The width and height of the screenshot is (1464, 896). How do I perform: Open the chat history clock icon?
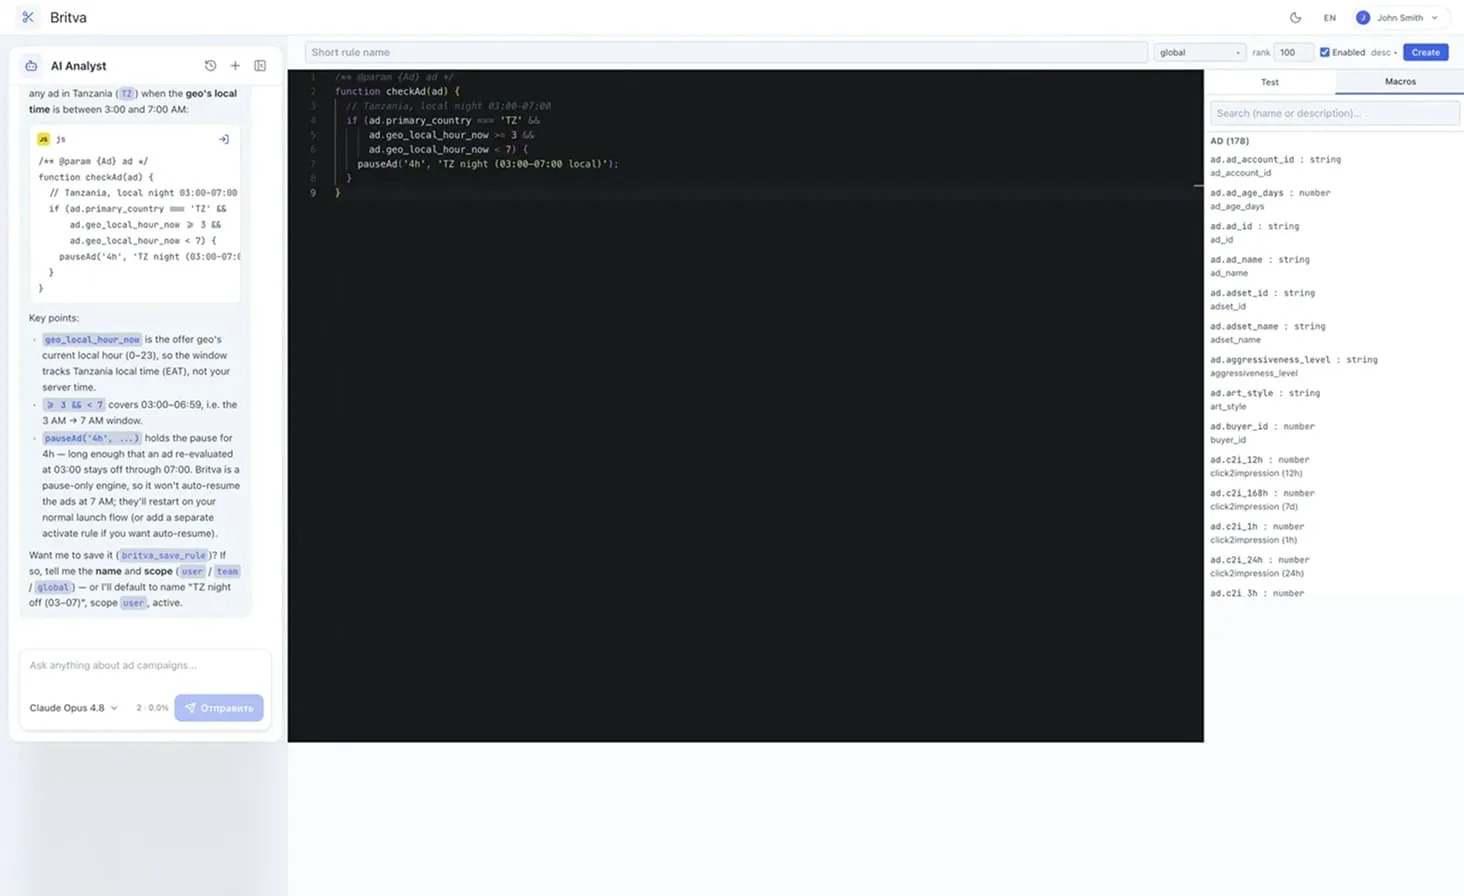tap(210, 66)
